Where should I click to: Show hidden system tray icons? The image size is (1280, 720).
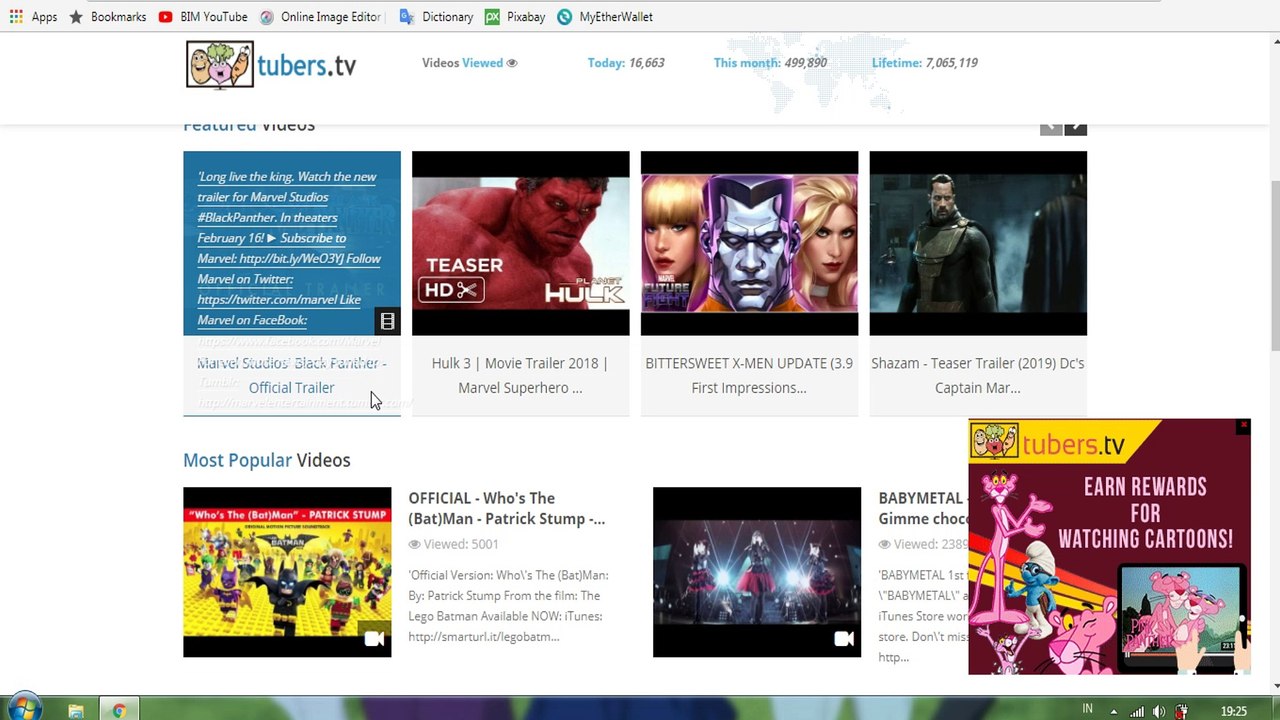tap(1114, 711)
